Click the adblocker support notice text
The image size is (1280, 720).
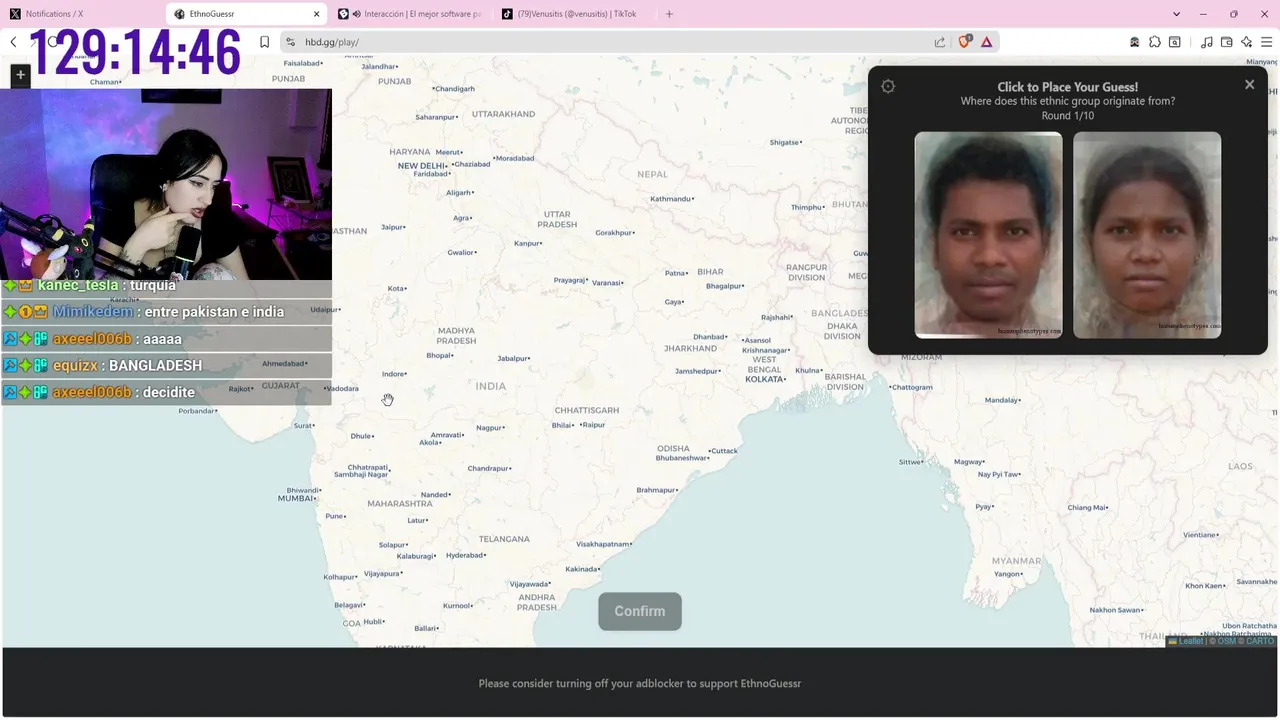pos(640,684)
